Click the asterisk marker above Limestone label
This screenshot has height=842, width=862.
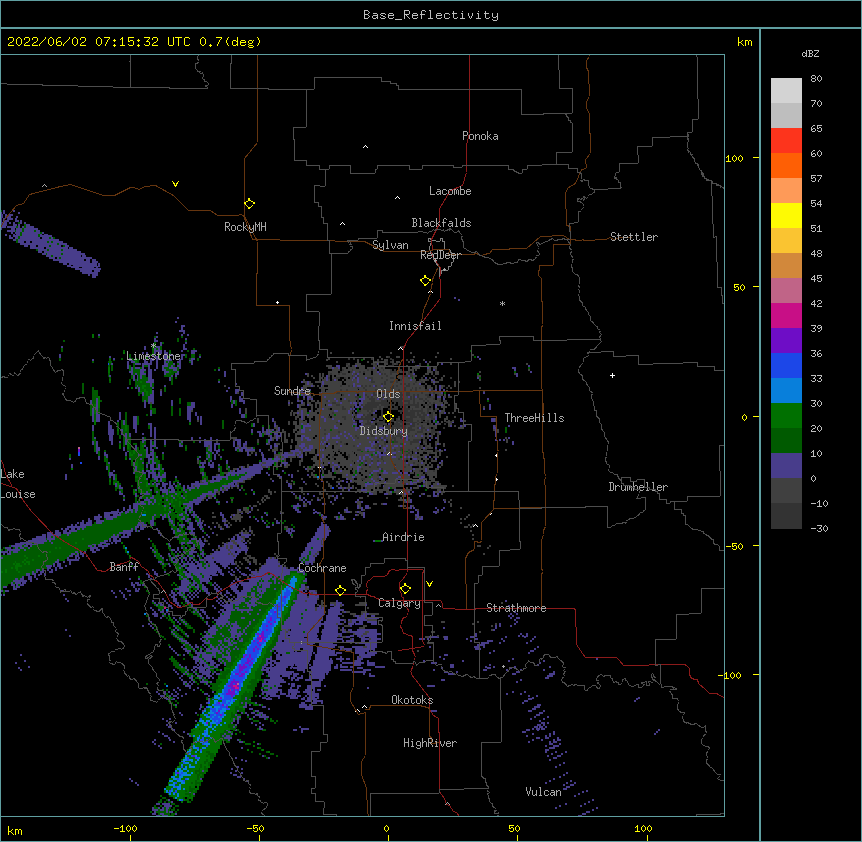[x=153, y=346]
